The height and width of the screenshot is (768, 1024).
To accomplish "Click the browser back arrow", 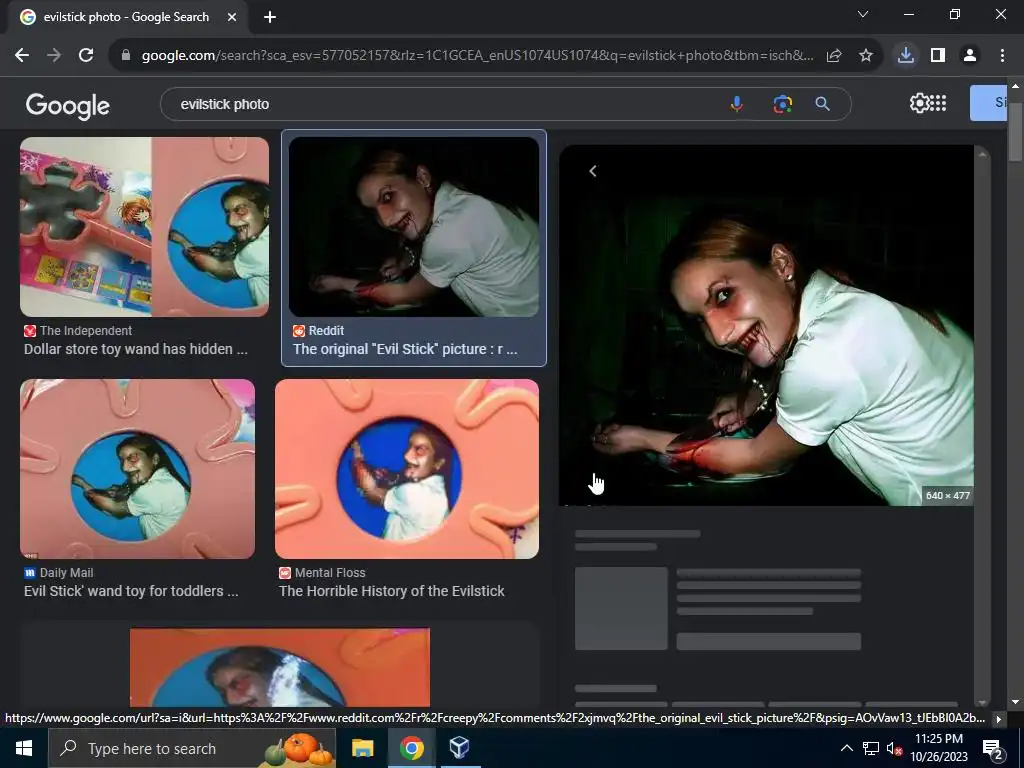I will click(22, 56).
